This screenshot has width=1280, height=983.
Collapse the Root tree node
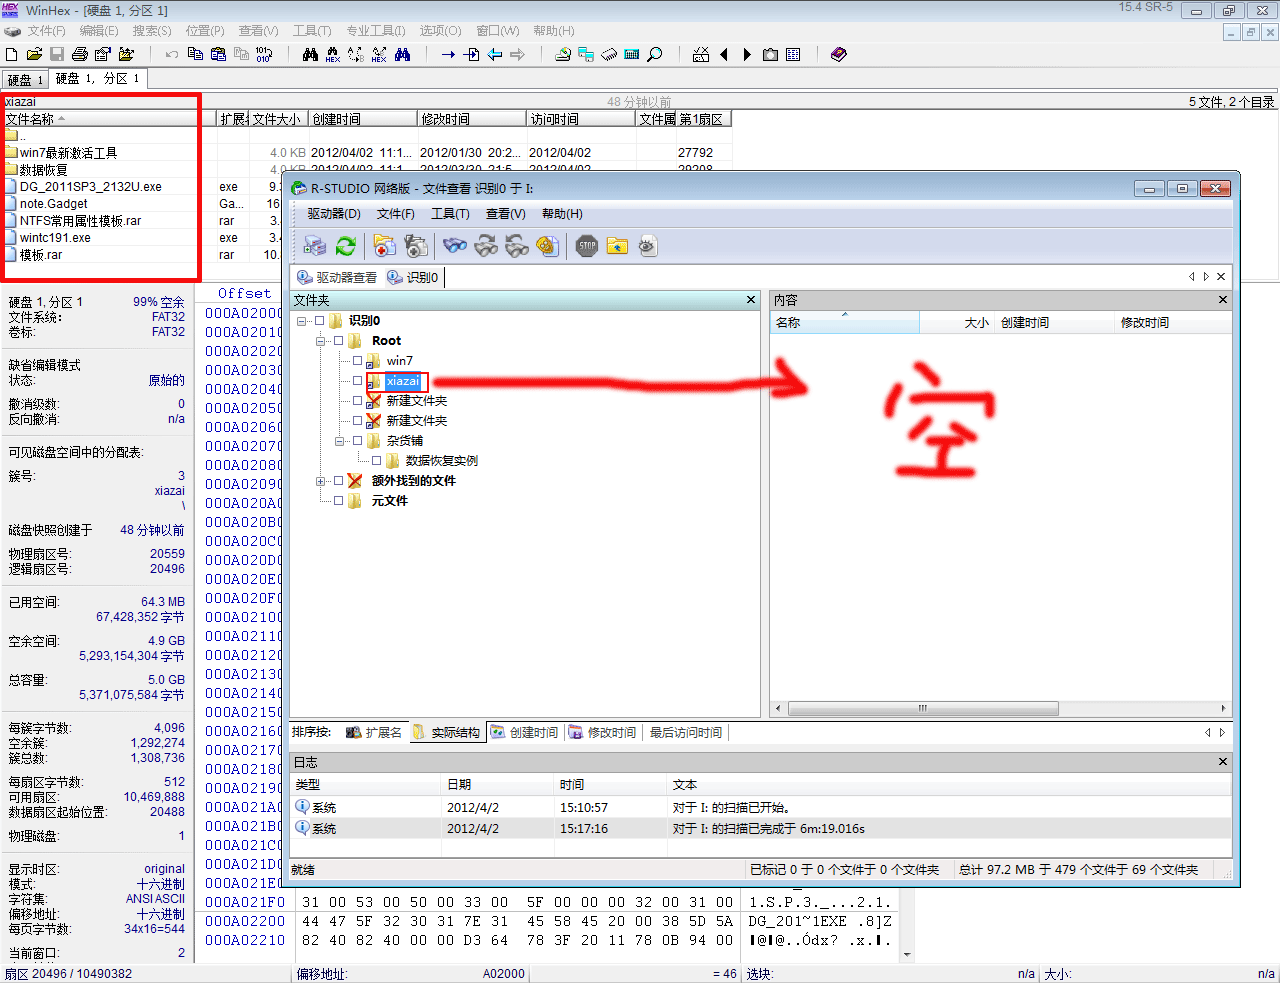[x=321, y=341]
